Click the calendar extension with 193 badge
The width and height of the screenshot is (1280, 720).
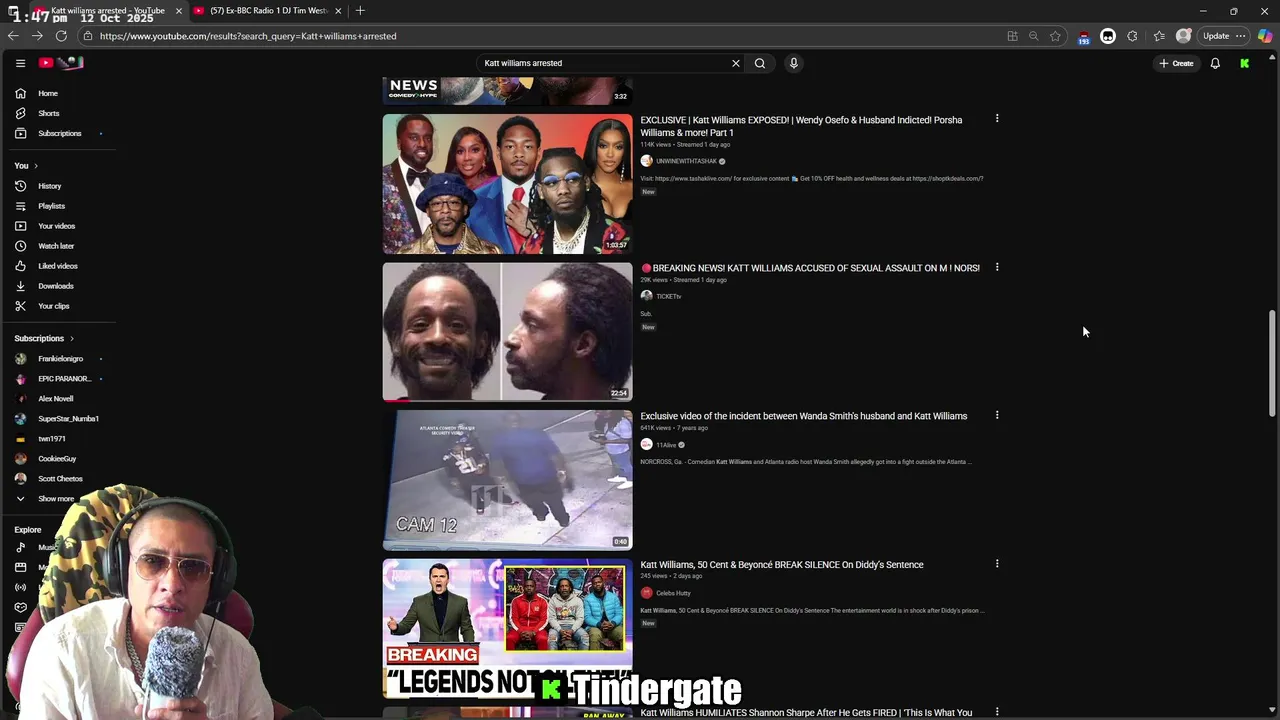click(1084, 37)
